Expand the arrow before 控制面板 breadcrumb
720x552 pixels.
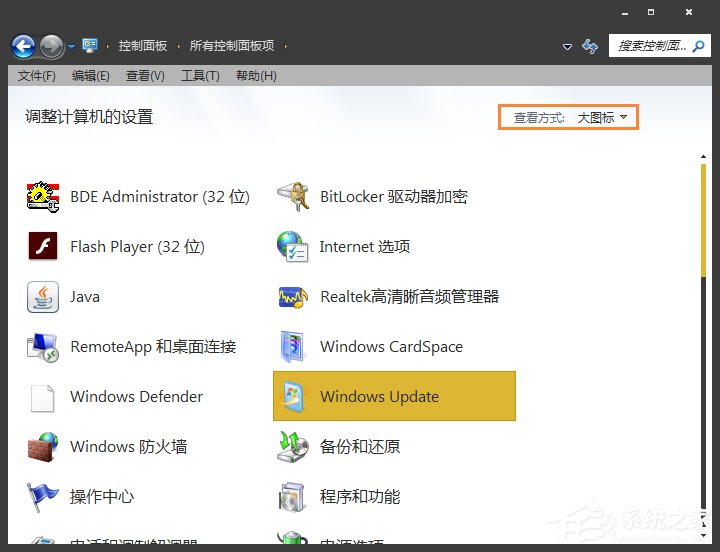107,46
